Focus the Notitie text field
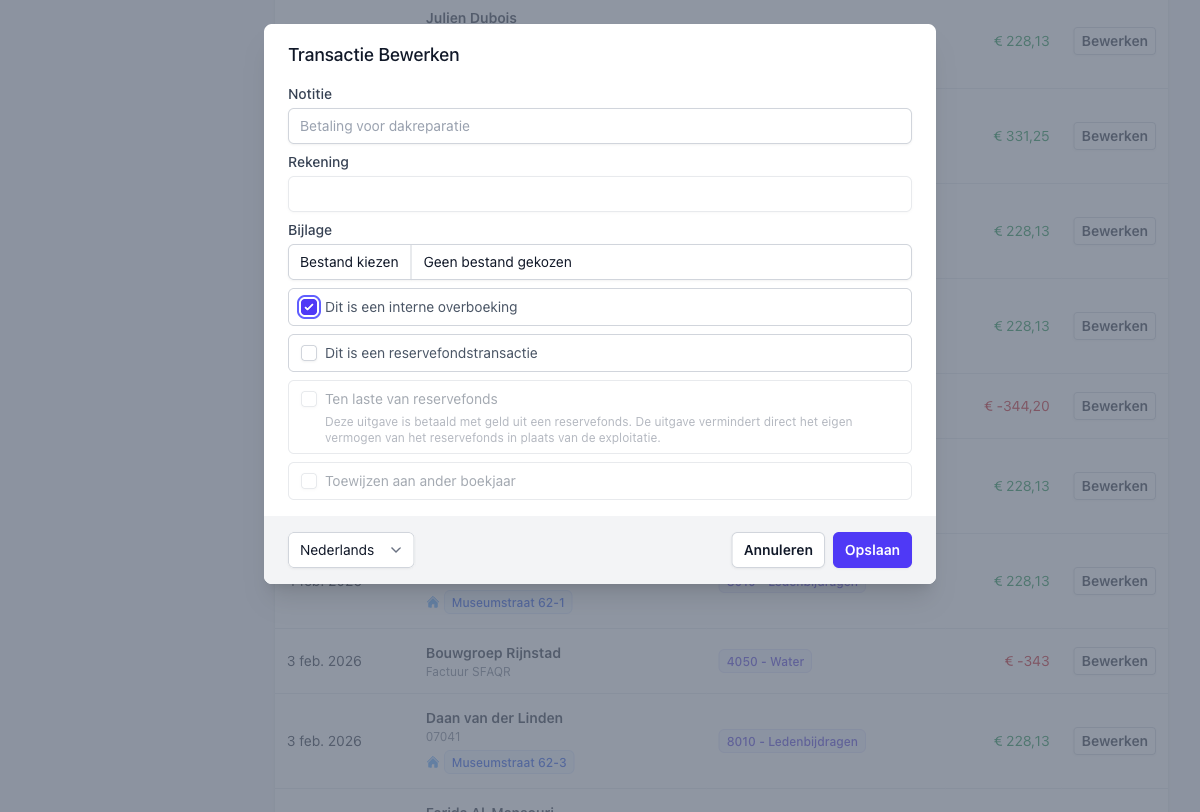This screenshot has height=812, width=1200. click(600, 126)
